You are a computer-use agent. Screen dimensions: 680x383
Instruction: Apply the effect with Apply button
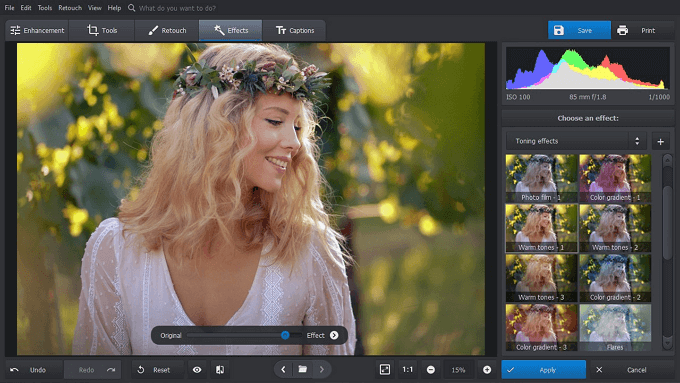(x=543, y=370)
